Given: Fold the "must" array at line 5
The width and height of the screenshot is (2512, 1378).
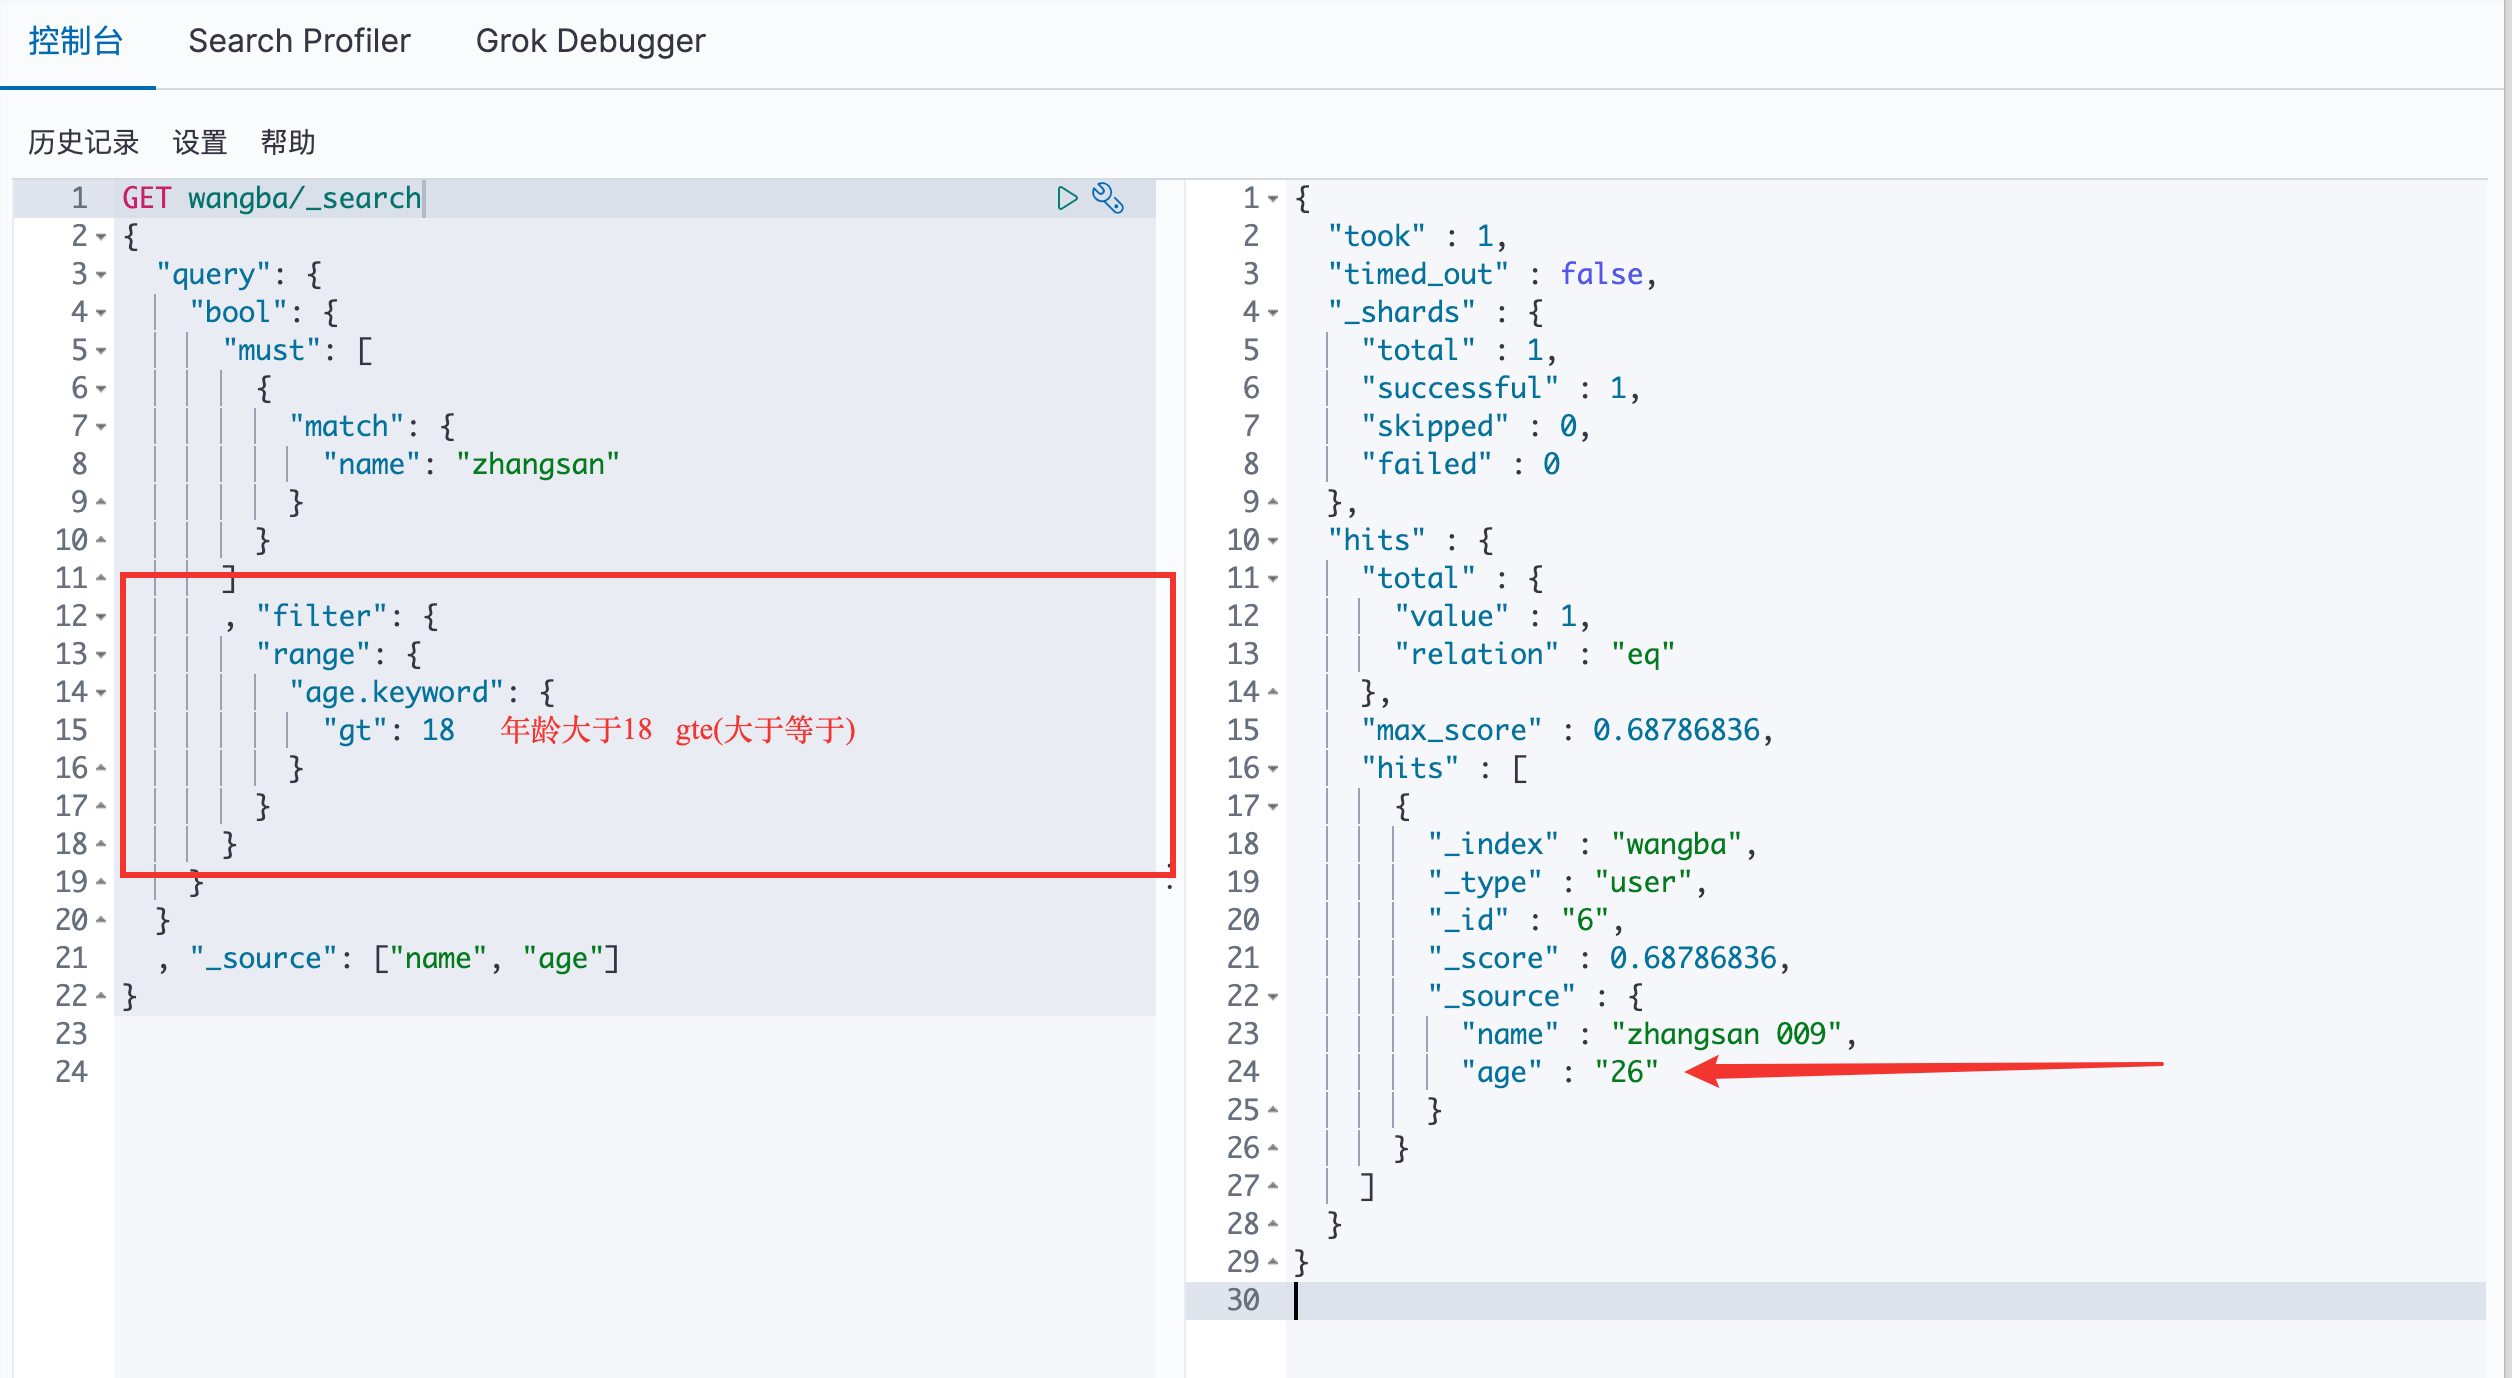Looking at the screenshot, I should coord(101,351).
